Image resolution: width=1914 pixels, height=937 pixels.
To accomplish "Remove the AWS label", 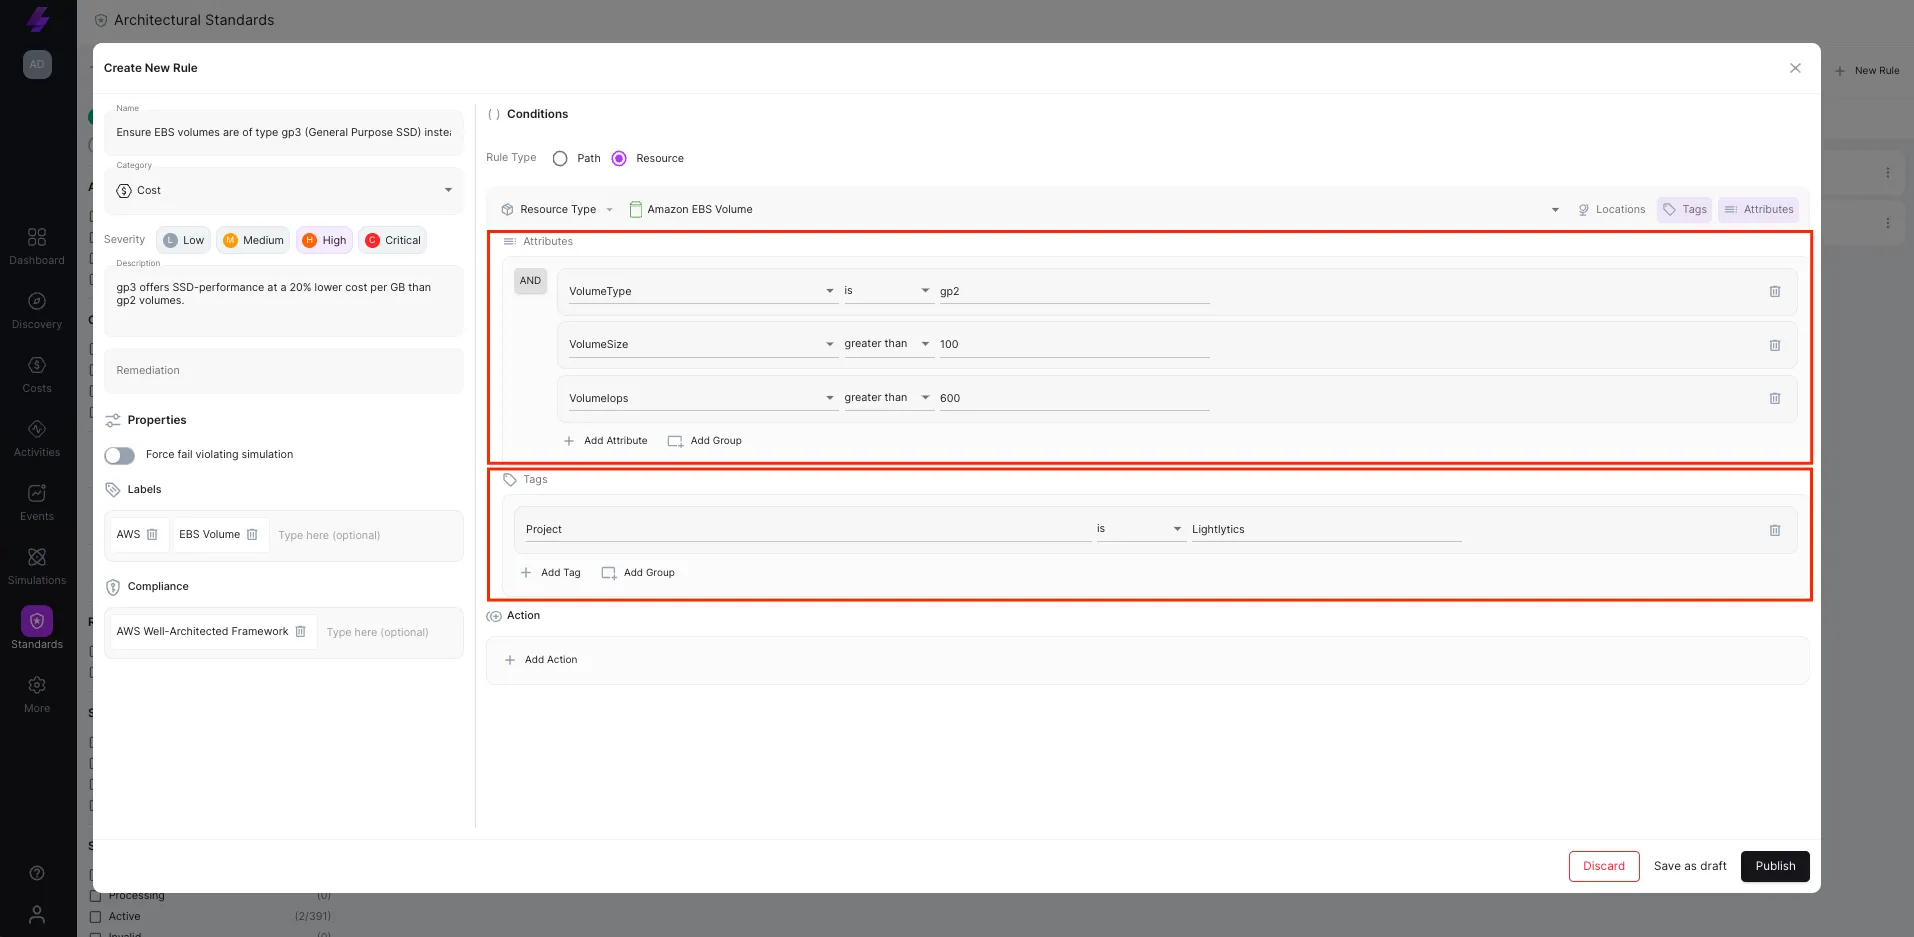I will (x=152, y=535).
